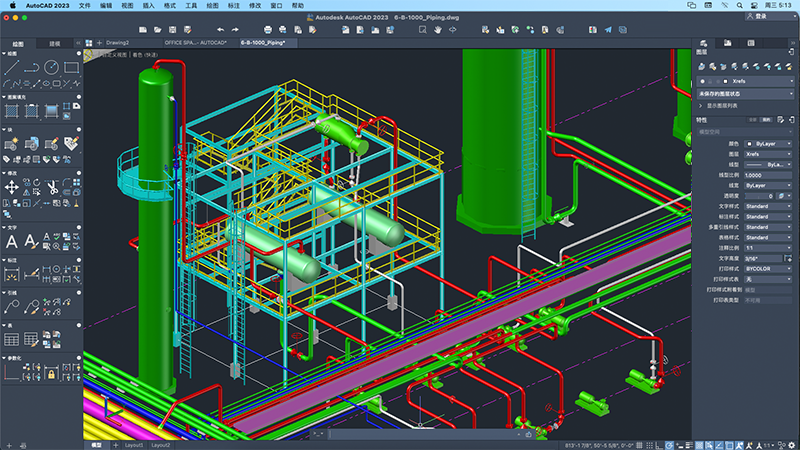The height and width of the screenshot is (450, 800).
Task: Open the 颜色 ByLayer dropdown
Action: pyautogui.click(x=767, y=143)
